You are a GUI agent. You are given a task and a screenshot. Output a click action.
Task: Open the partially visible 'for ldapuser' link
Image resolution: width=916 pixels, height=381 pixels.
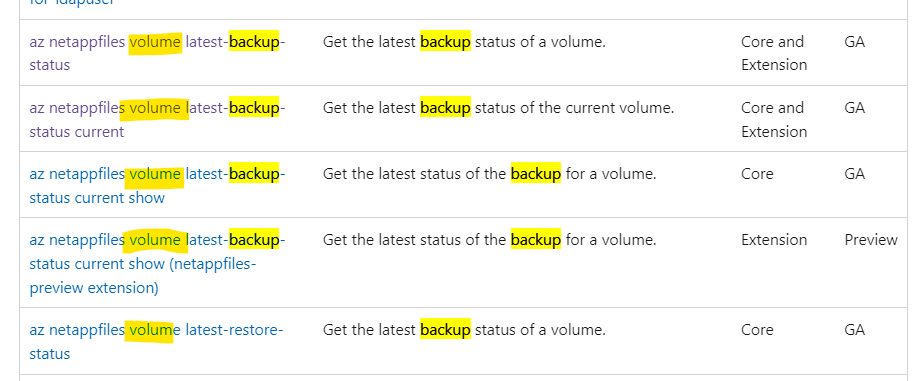[x=72, y=3]
